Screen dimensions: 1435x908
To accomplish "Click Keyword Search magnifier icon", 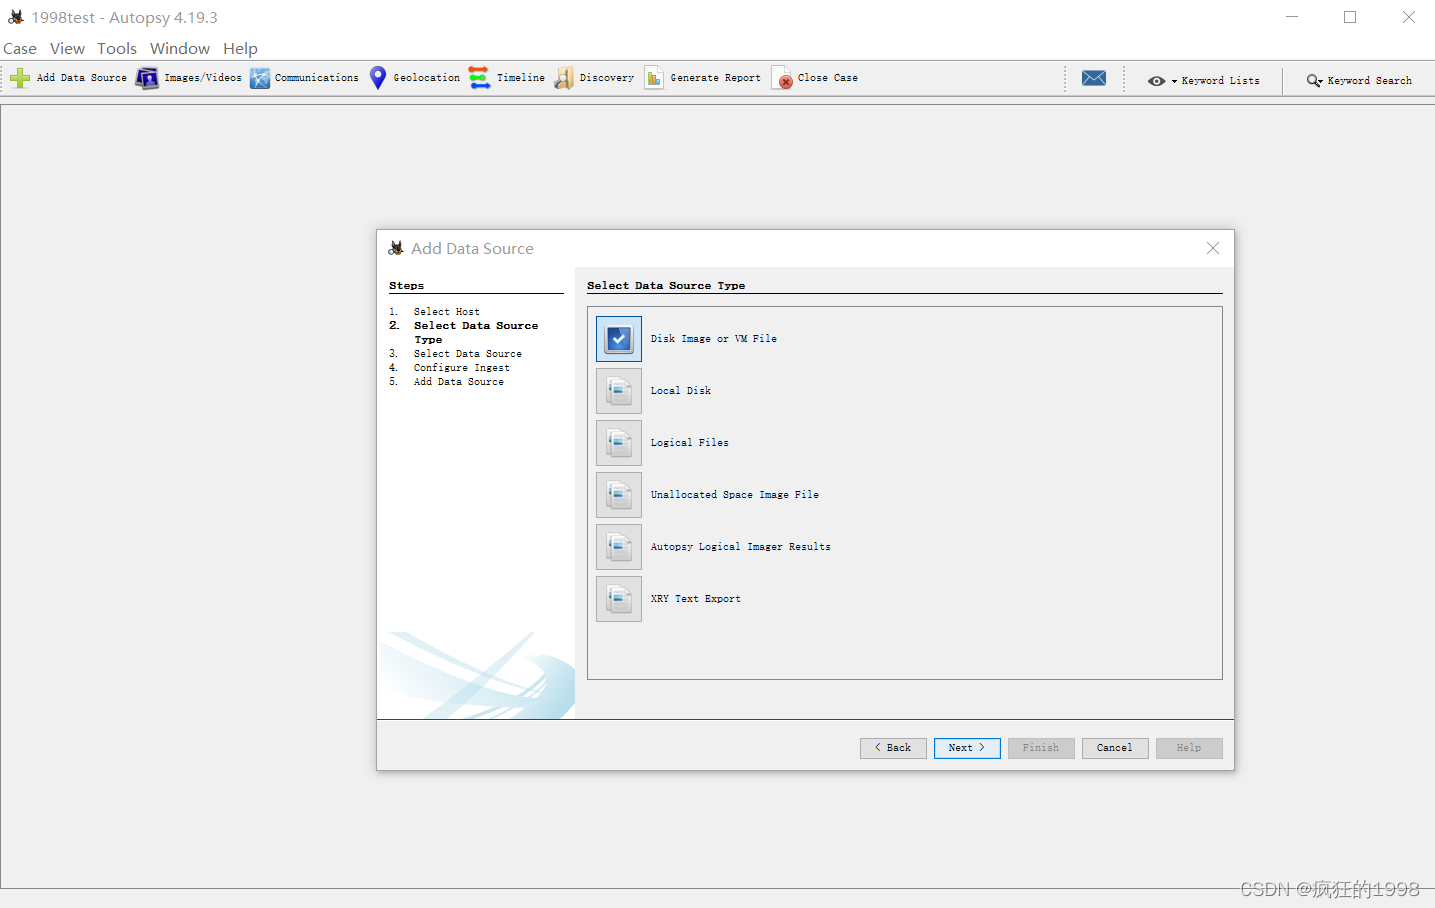I will 1314,81.
